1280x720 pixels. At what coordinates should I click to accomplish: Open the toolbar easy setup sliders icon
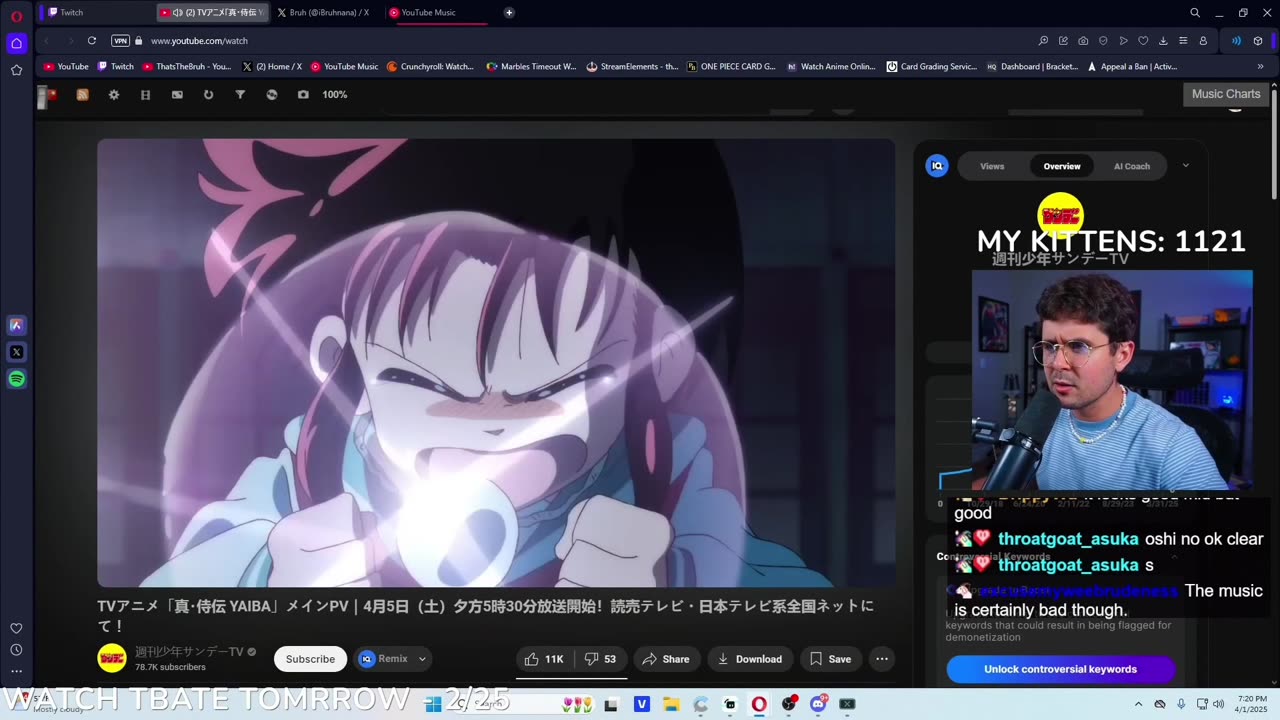pyautogui.click(x=1183, y=41)
